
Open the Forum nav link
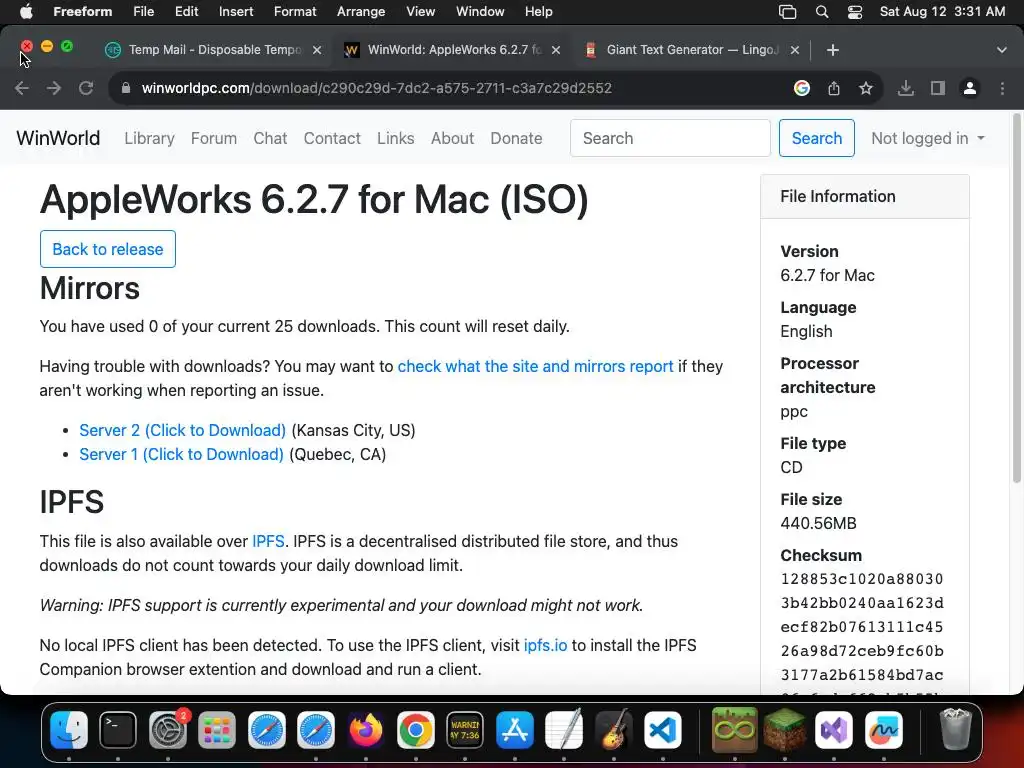214,138
